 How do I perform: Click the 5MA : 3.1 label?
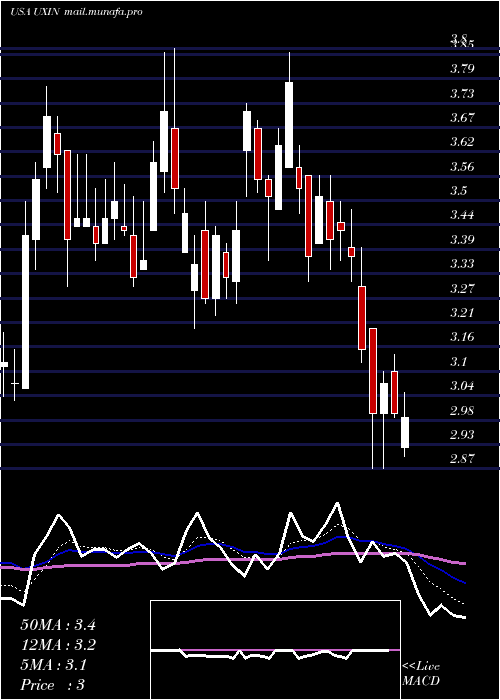(x=54, y=665)
